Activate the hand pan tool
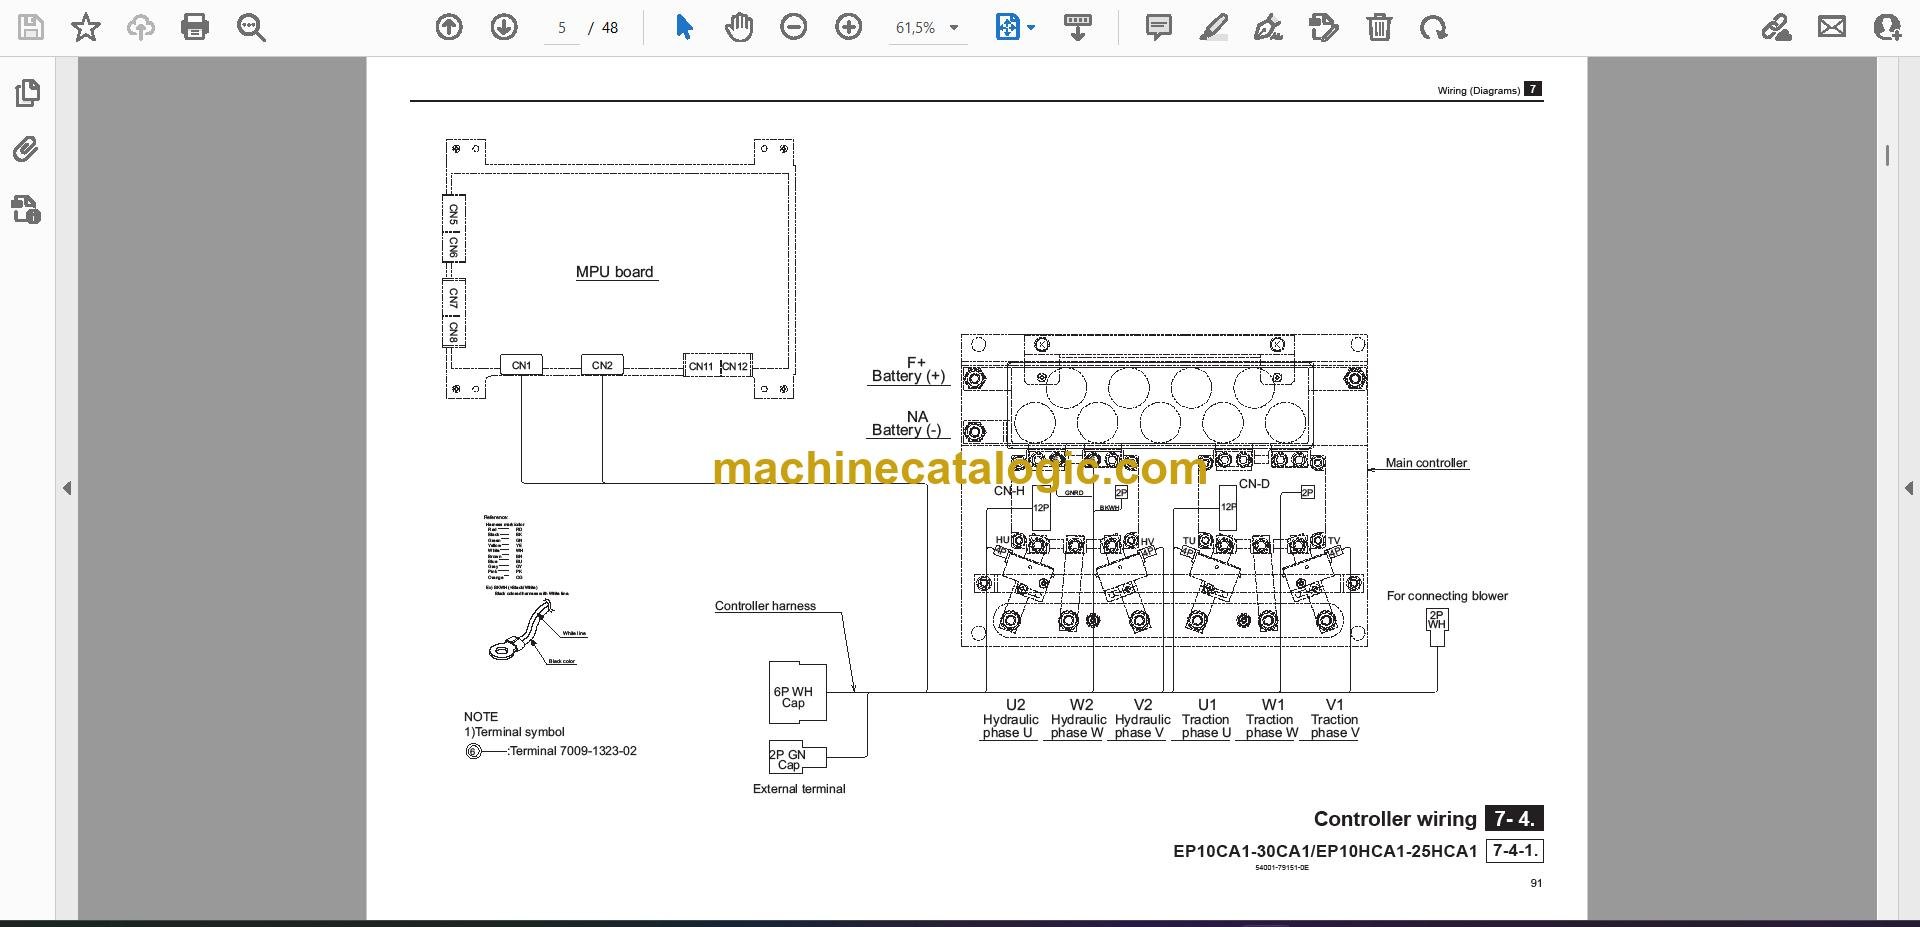Viewport: 1920px width, 927px height. coord(739,27)
